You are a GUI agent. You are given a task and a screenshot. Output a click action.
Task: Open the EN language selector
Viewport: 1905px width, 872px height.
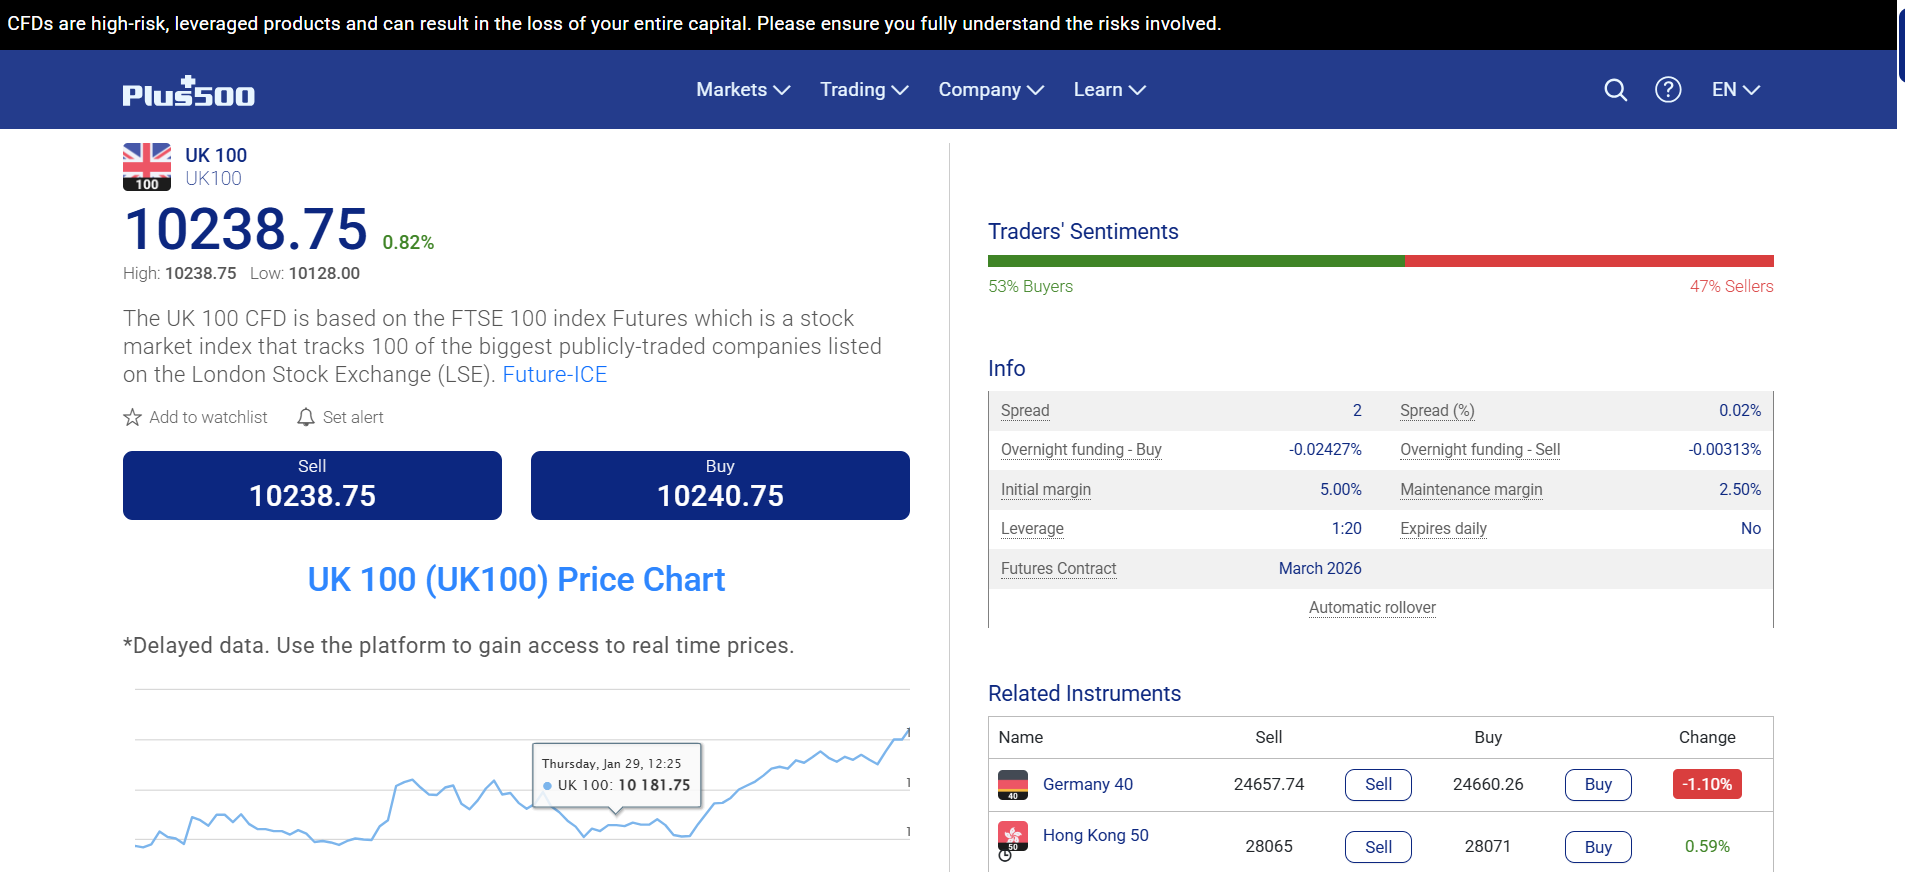click(1735, 90)
